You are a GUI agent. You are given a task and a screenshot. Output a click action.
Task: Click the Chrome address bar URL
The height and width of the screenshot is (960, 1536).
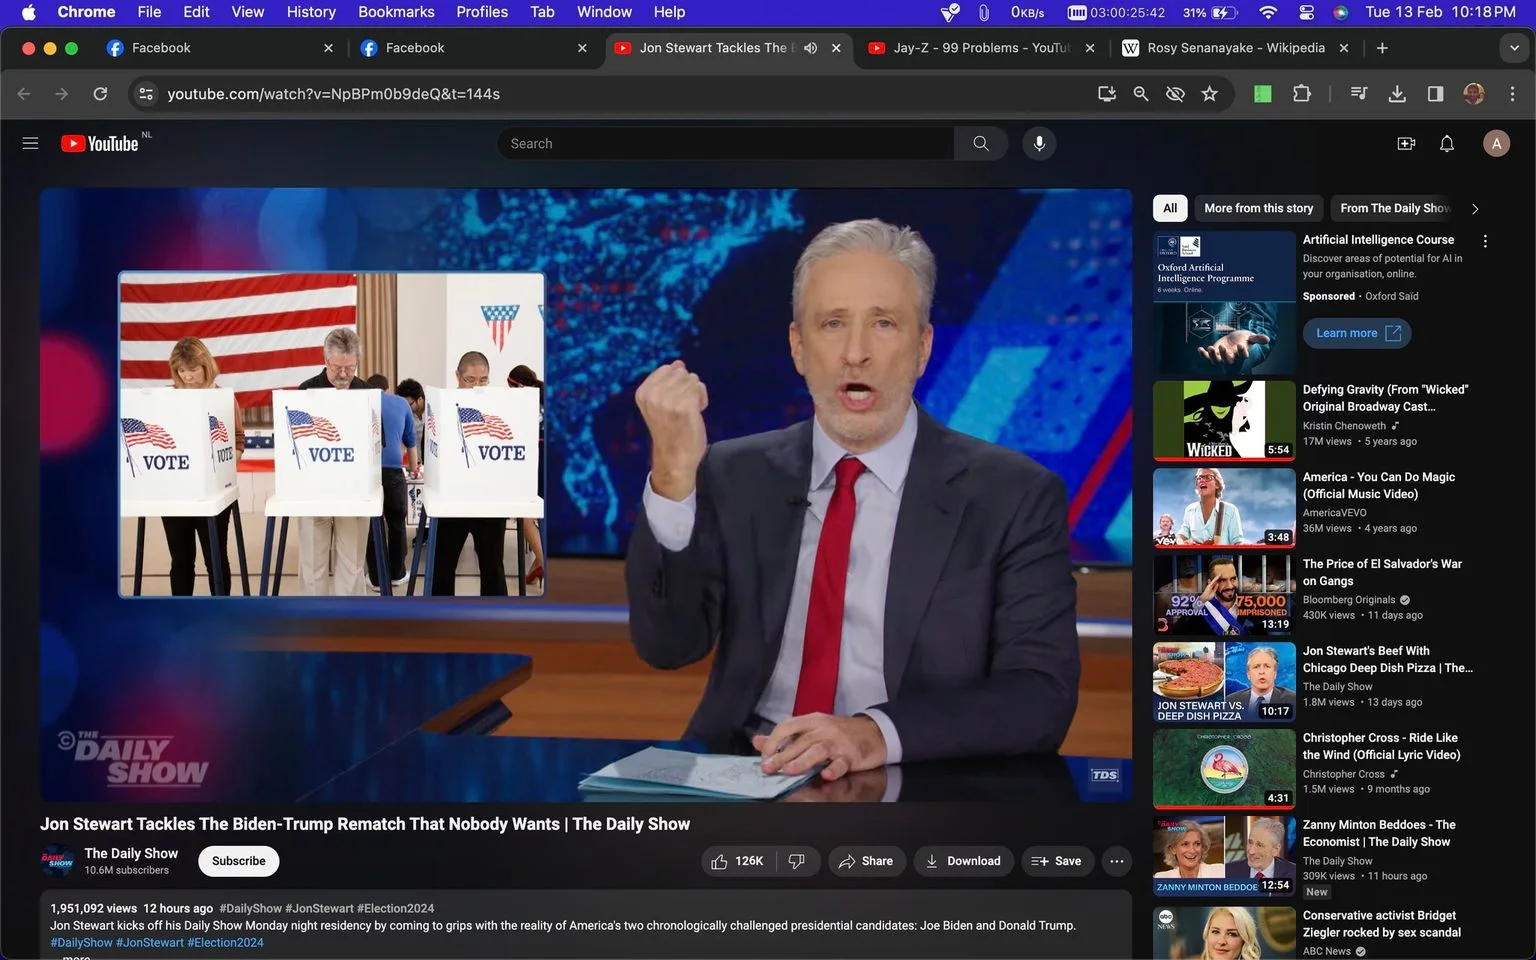[334, 93]
